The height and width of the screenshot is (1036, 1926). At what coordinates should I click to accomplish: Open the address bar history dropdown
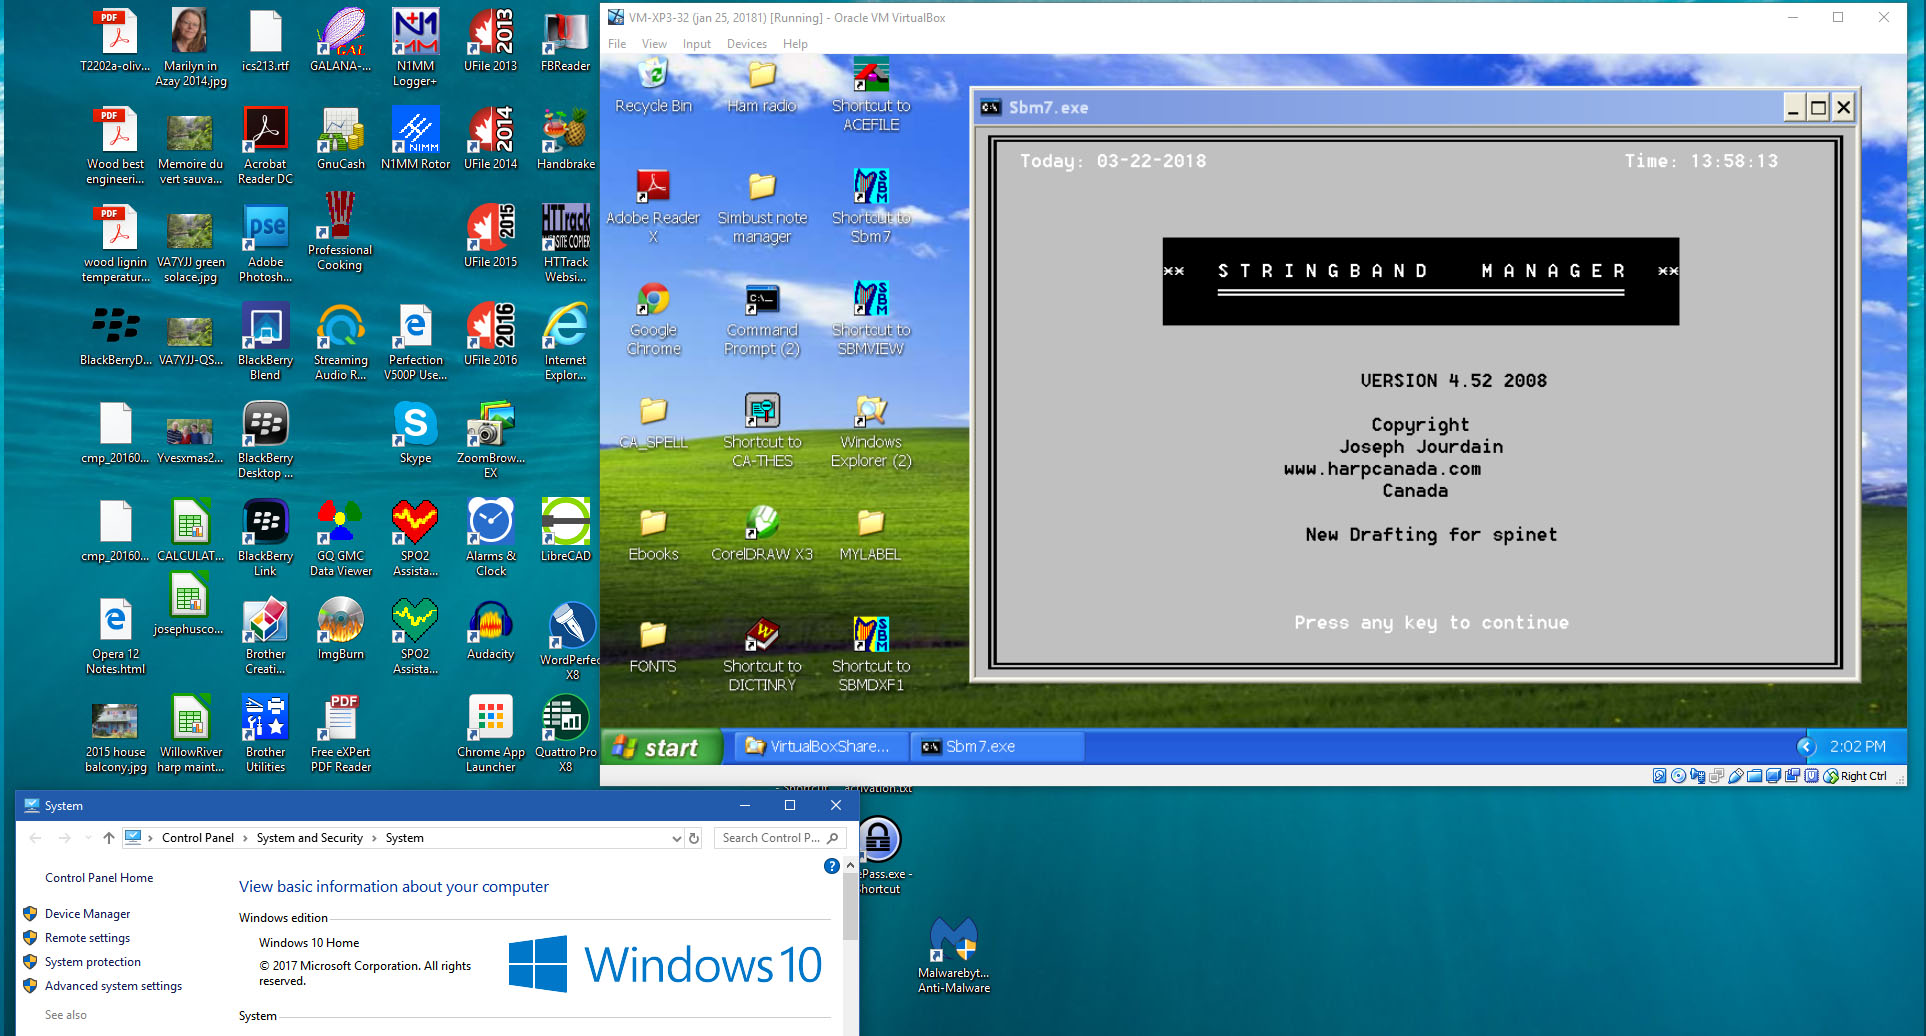[x=677, y=839]
